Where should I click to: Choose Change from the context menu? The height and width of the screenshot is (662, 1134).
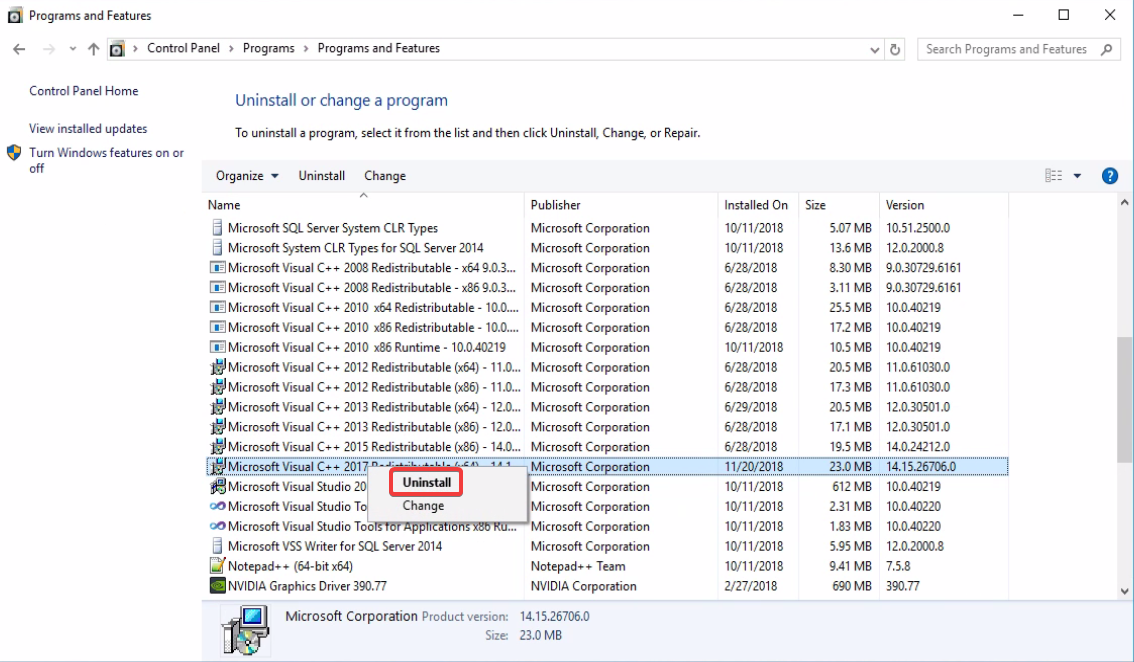click(x=423, y=506)
